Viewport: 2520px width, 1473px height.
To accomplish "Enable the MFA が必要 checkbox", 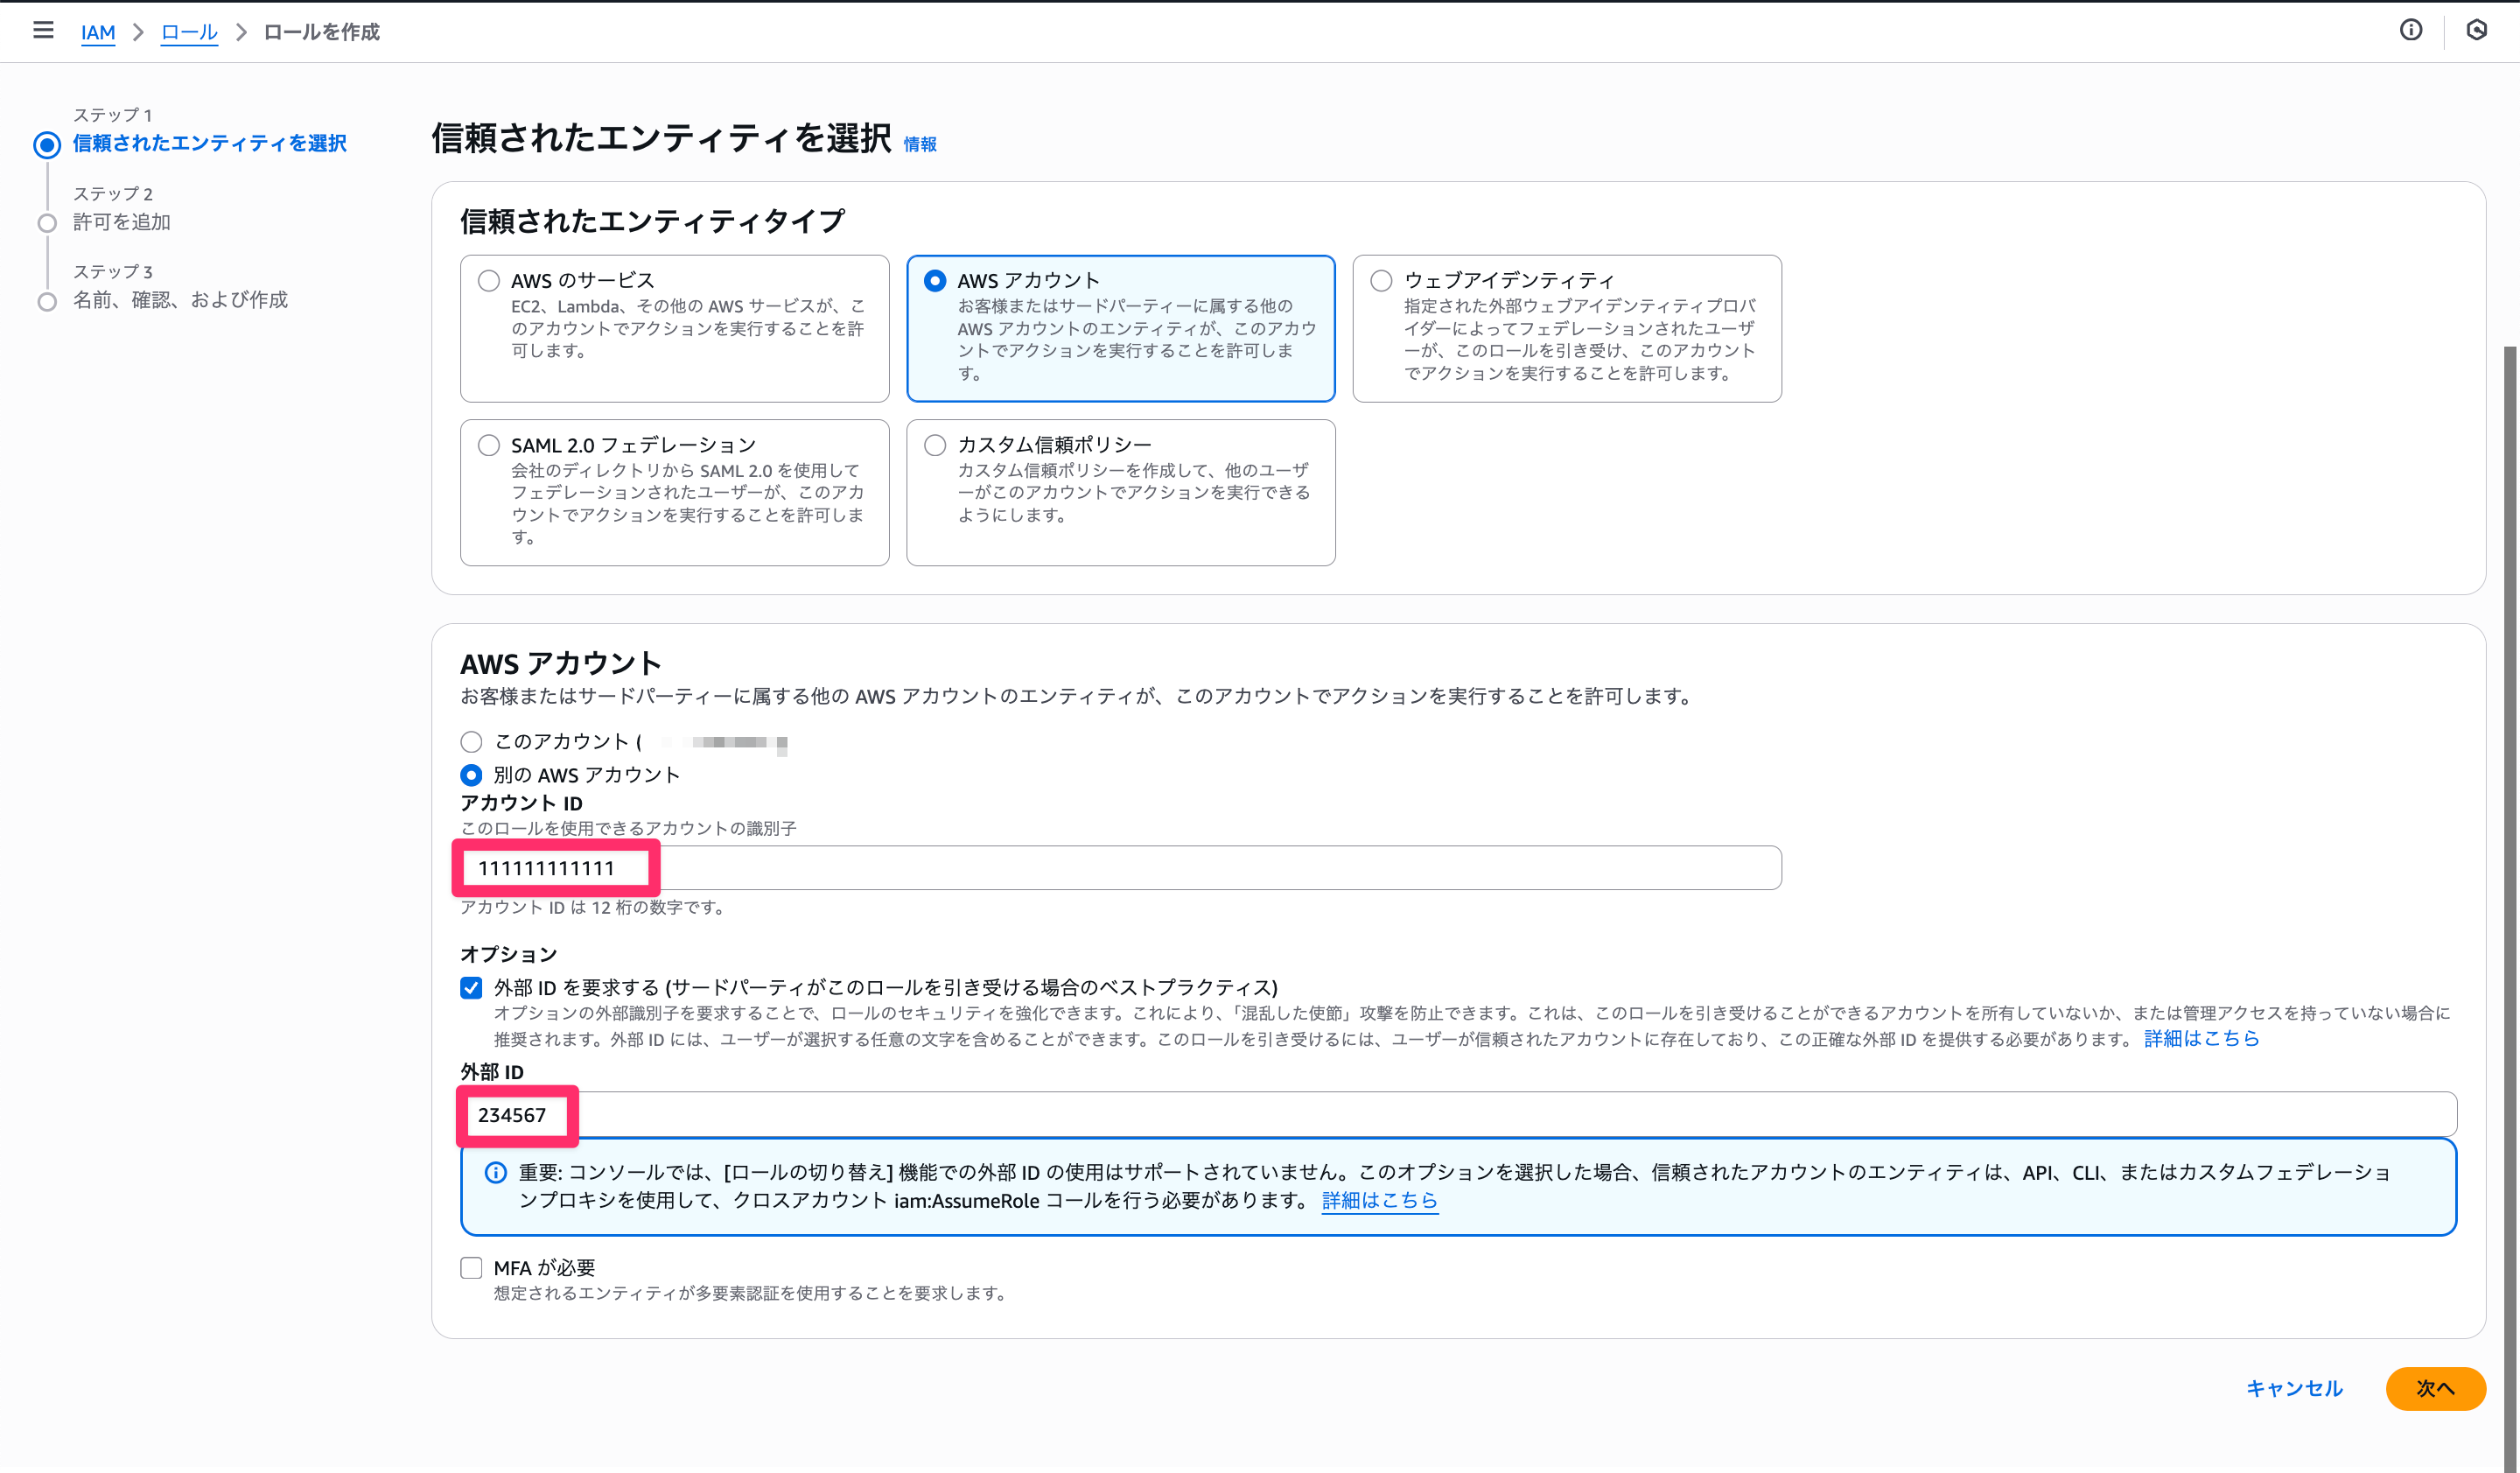I will 471,1268.
